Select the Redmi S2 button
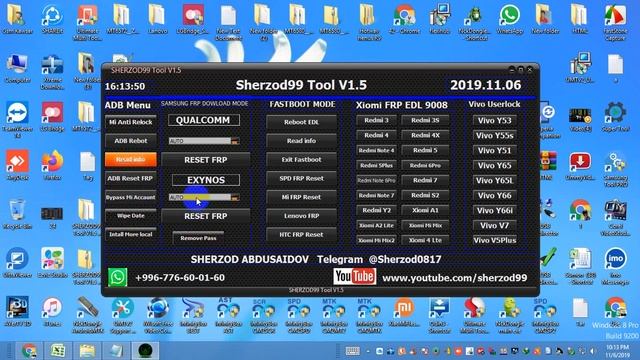The height and width of the screenshot is (360, 640). click(425, 195)
